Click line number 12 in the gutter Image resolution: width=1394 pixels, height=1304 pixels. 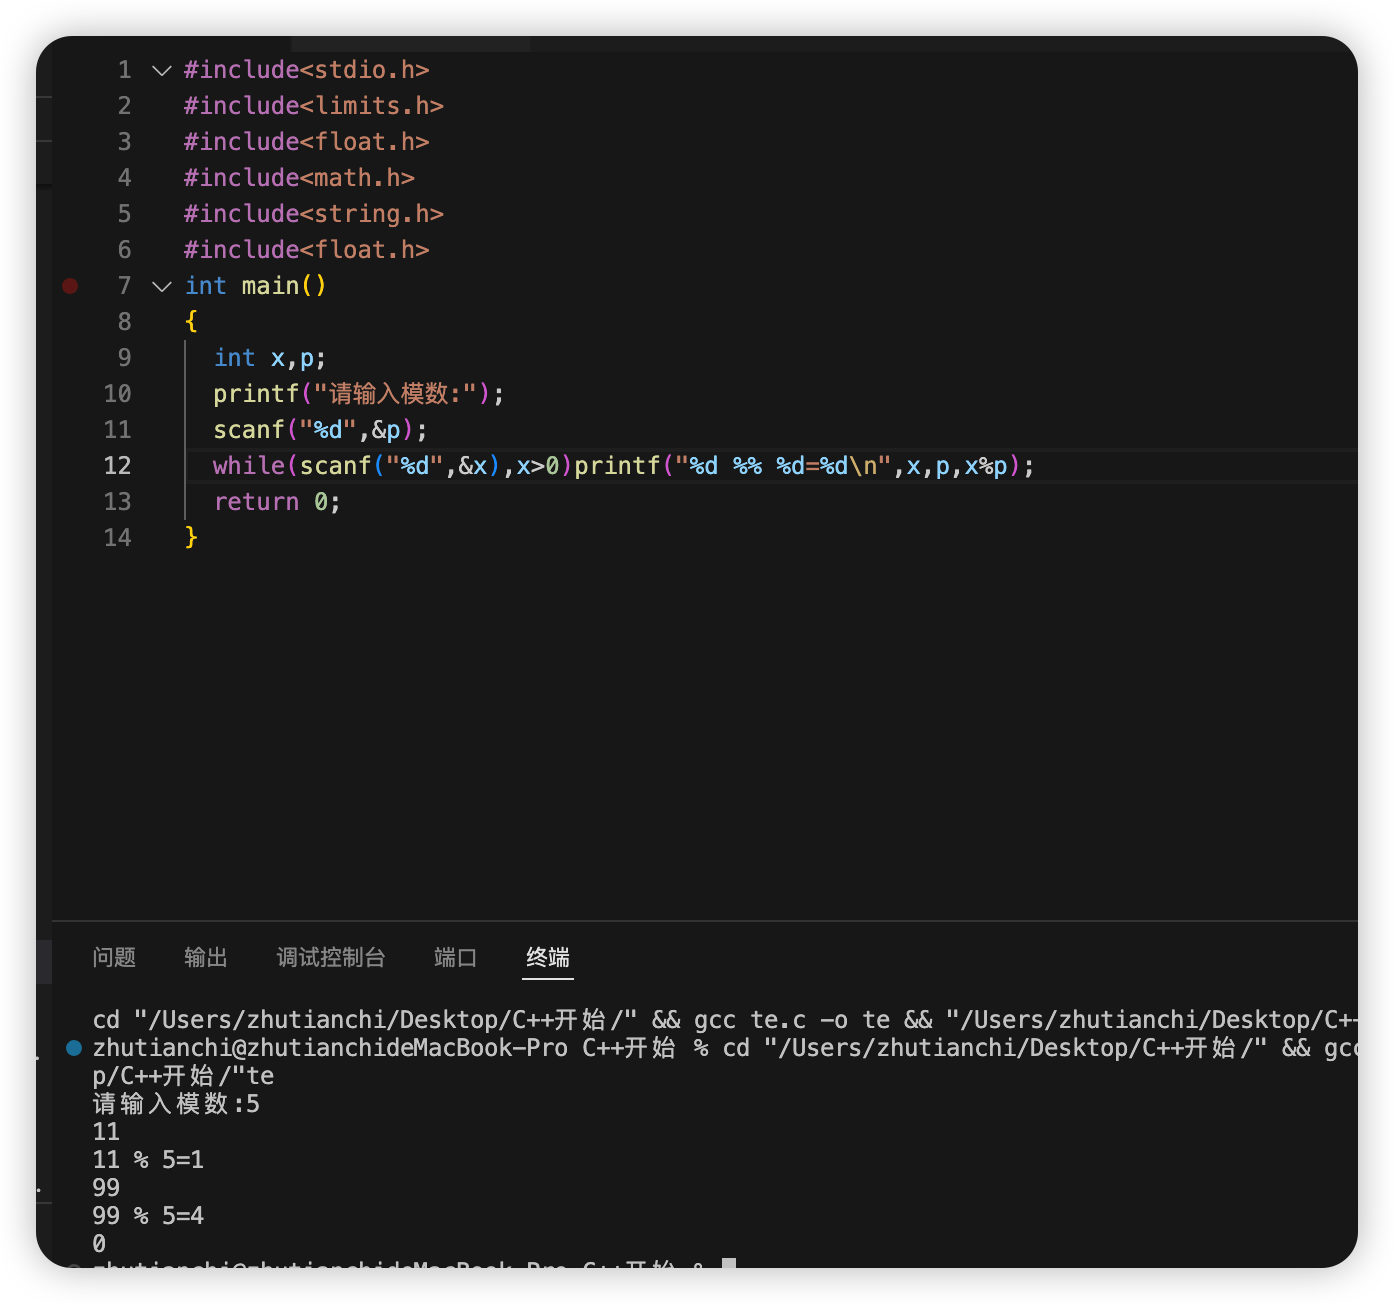tap(118, 466)
